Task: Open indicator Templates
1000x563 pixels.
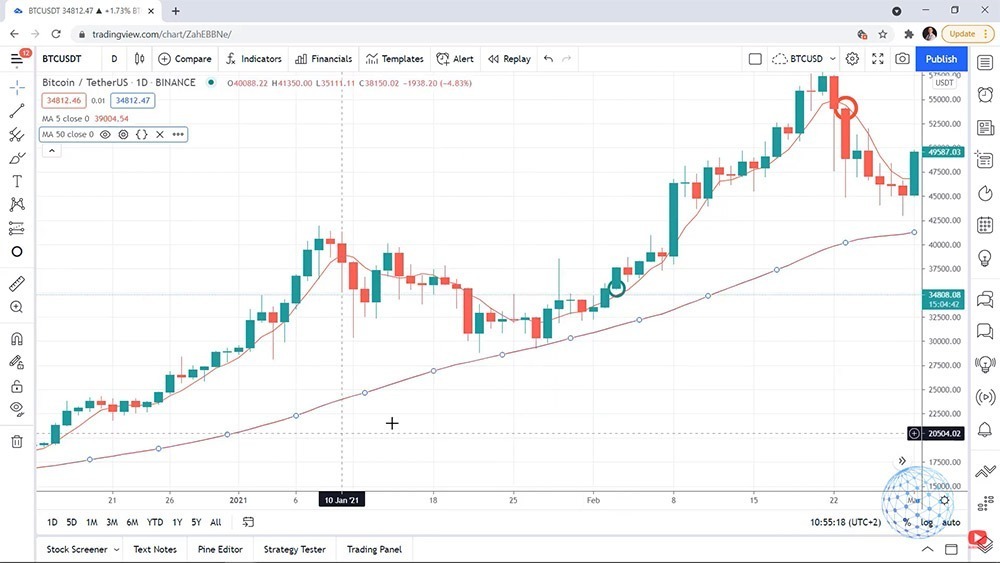Action: coord(395,59)
